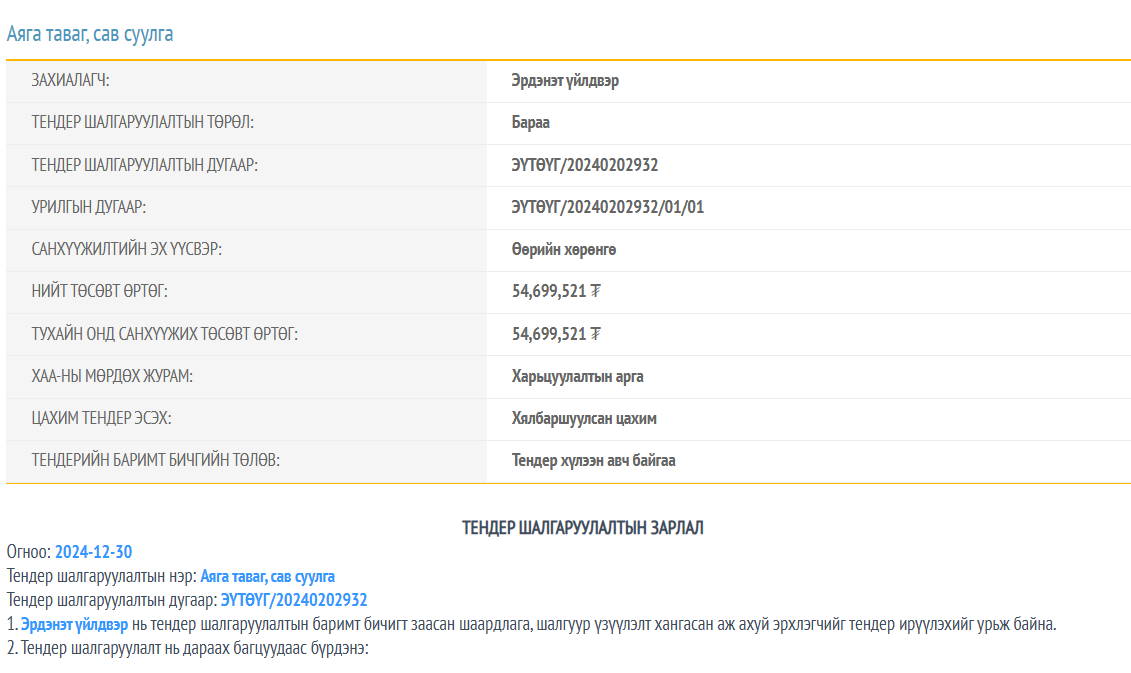Click "Эрдэнэт үйлдвэр" value in the ЗАХИАЛАГЧ row
The image size is (1131, 673).
[x=565, y=81]
